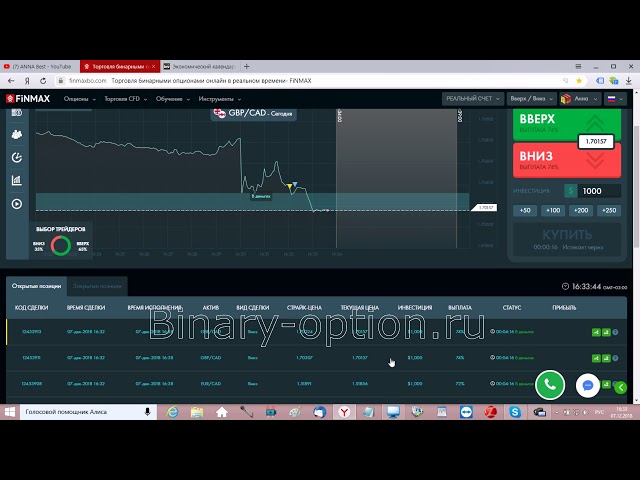
Task: Click the green phone call button
Action: (x=549, y=384)
